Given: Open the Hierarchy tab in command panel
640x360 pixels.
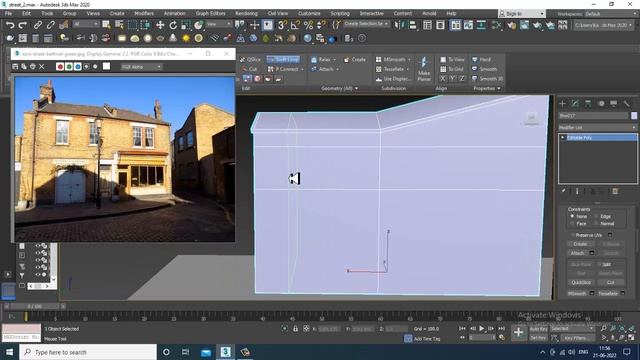Looking at the screenshot, I should [x=588, y=104].
